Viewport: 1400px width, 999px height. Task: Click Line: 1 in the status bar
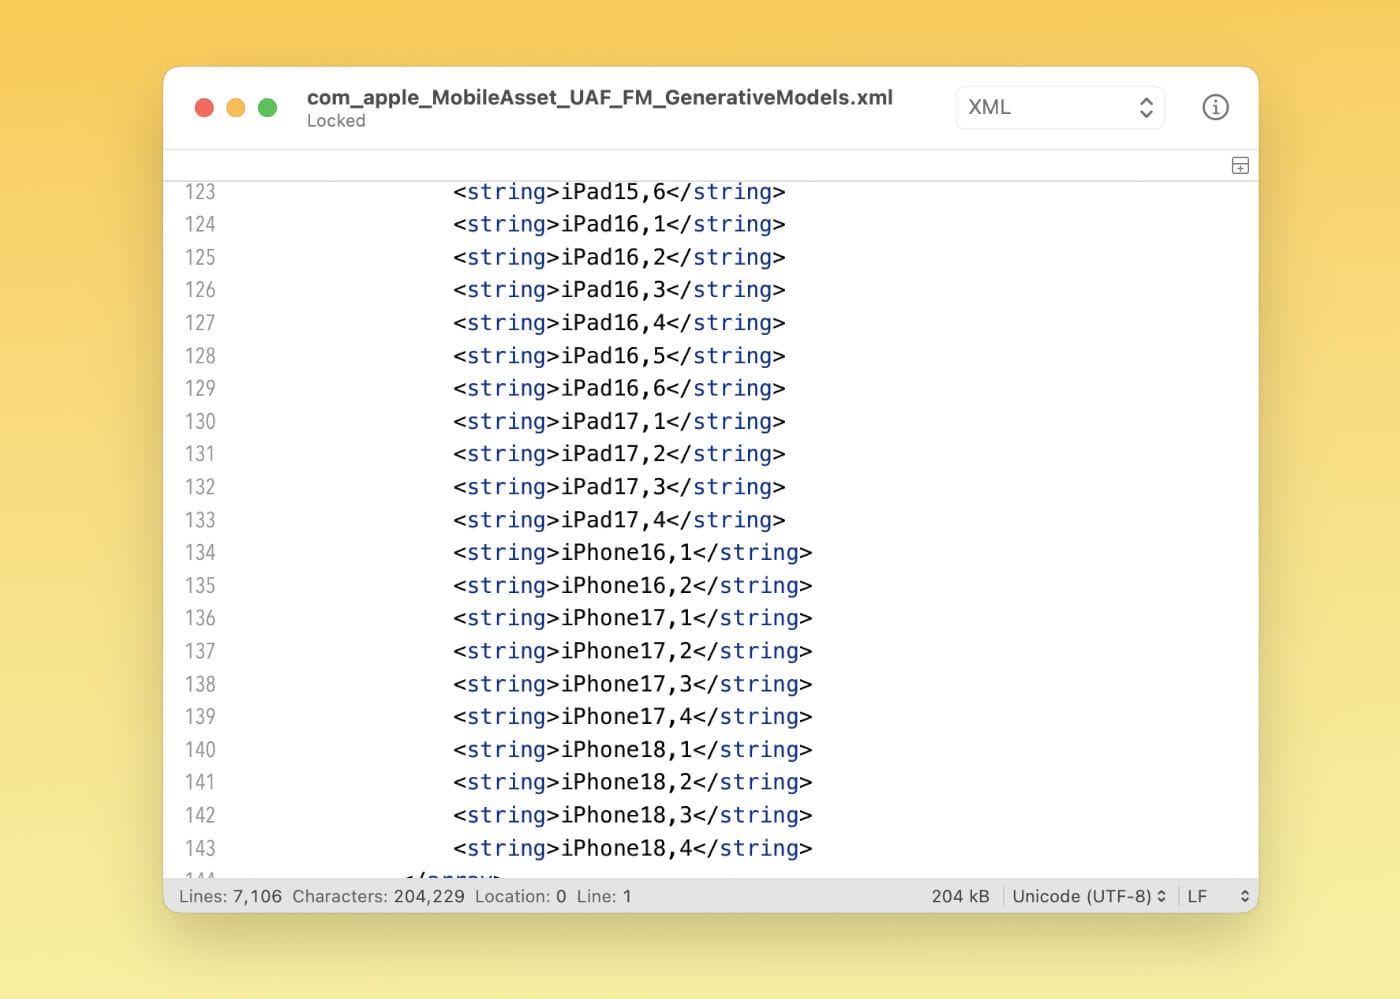[x=604, y=896]
